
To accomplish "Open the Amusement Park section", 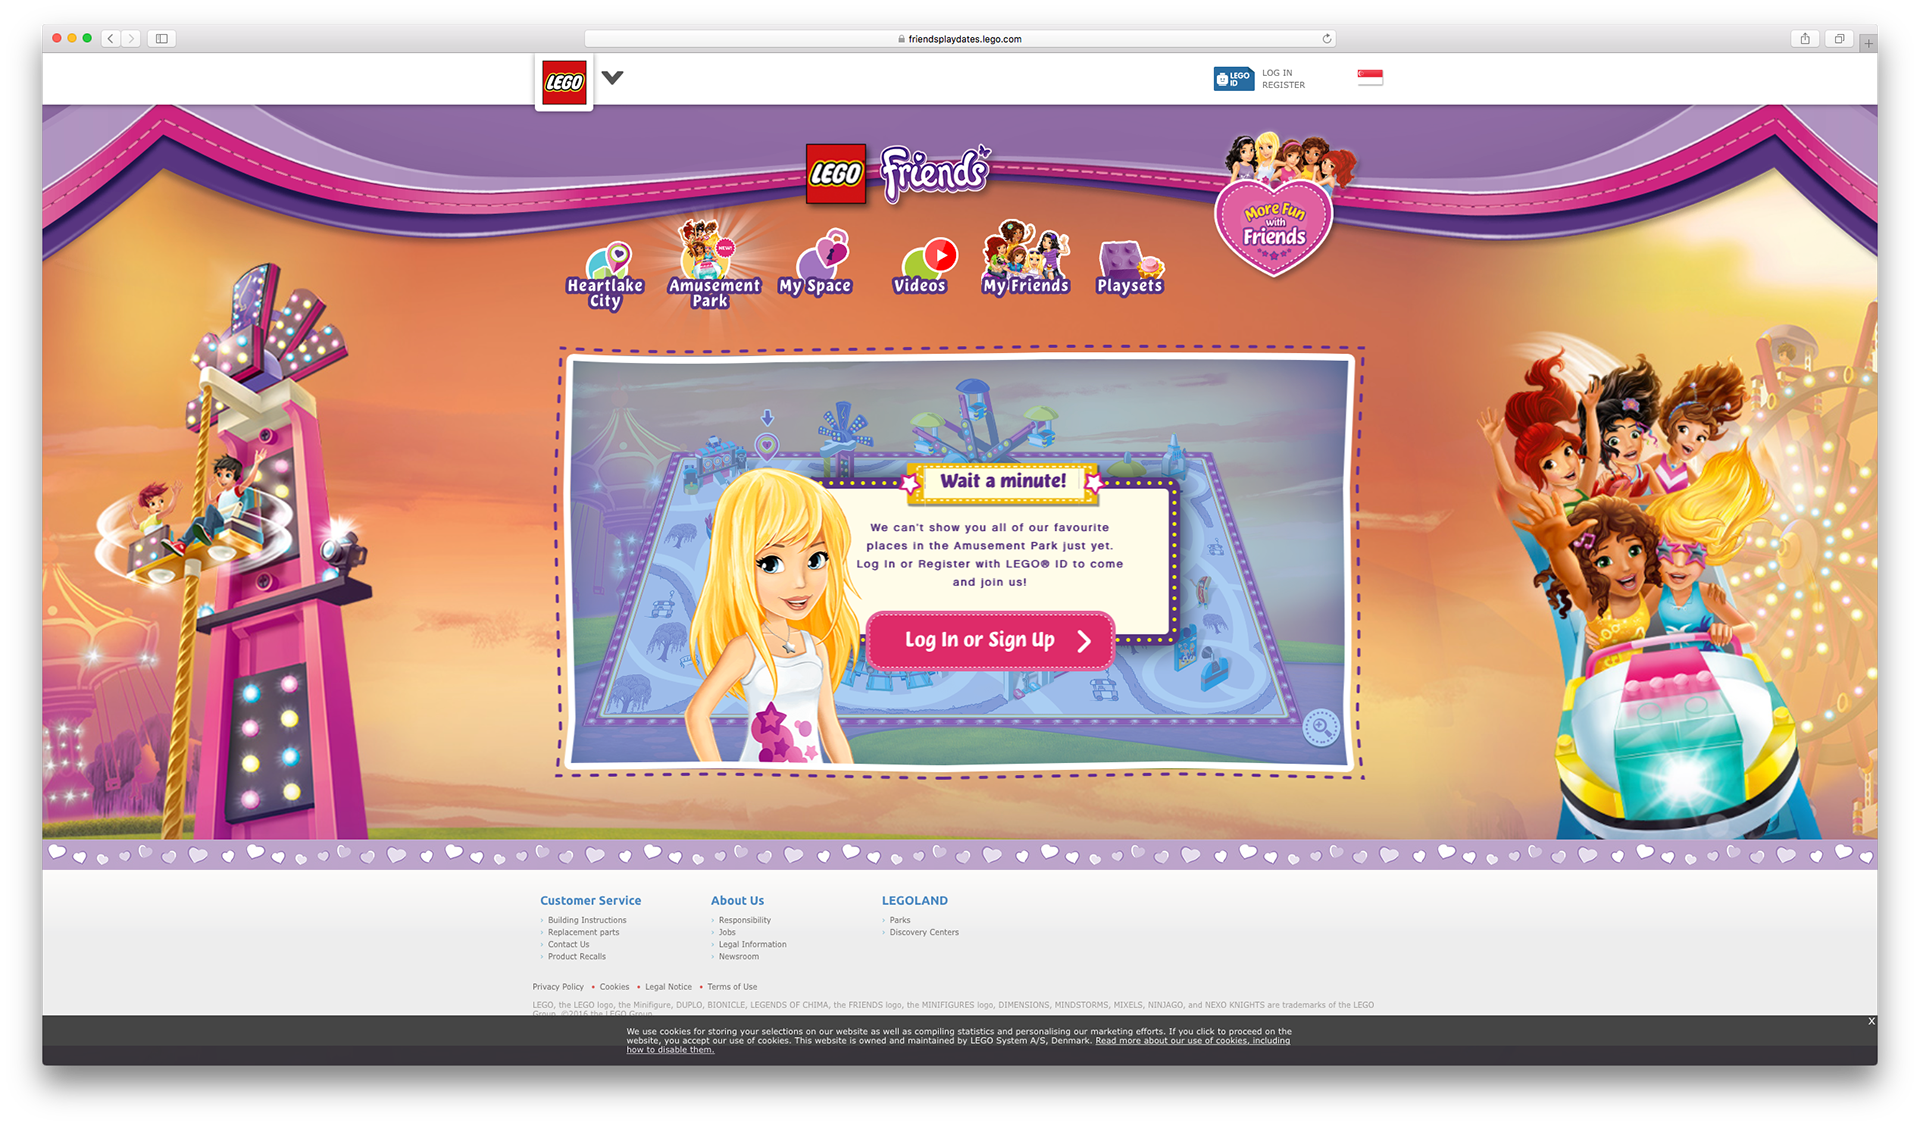I will (712, 266).
